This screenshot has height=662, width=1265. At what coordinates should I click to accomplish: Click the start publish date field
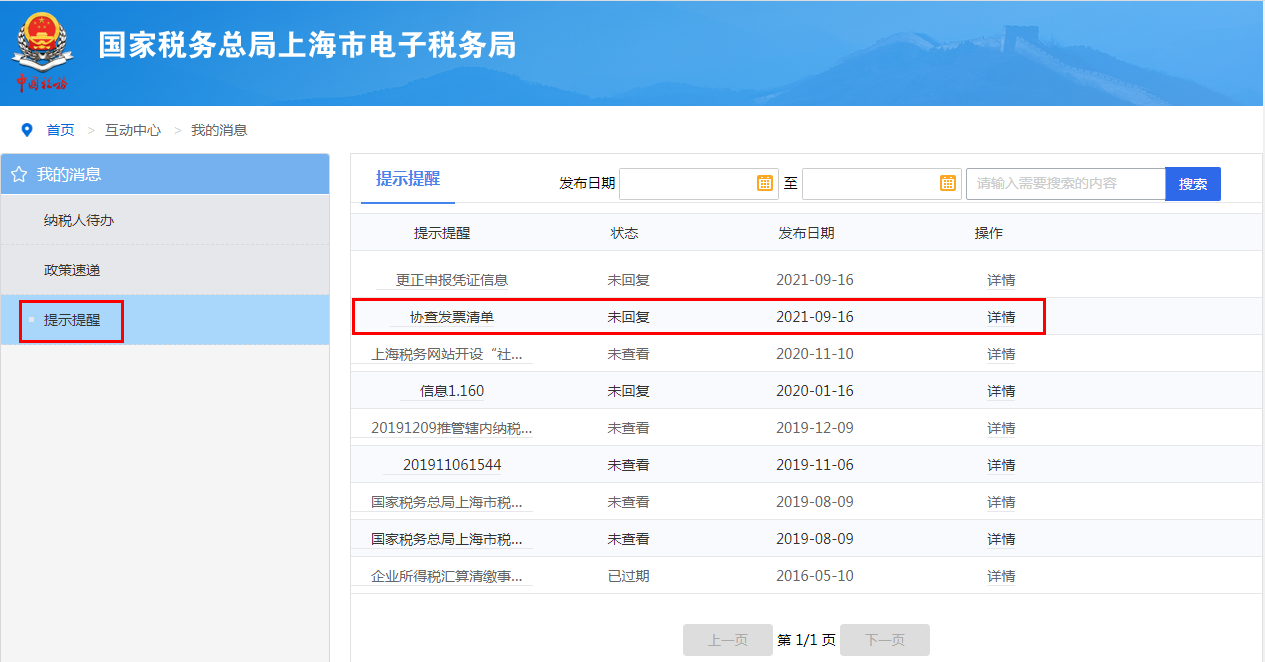(688, 184)
